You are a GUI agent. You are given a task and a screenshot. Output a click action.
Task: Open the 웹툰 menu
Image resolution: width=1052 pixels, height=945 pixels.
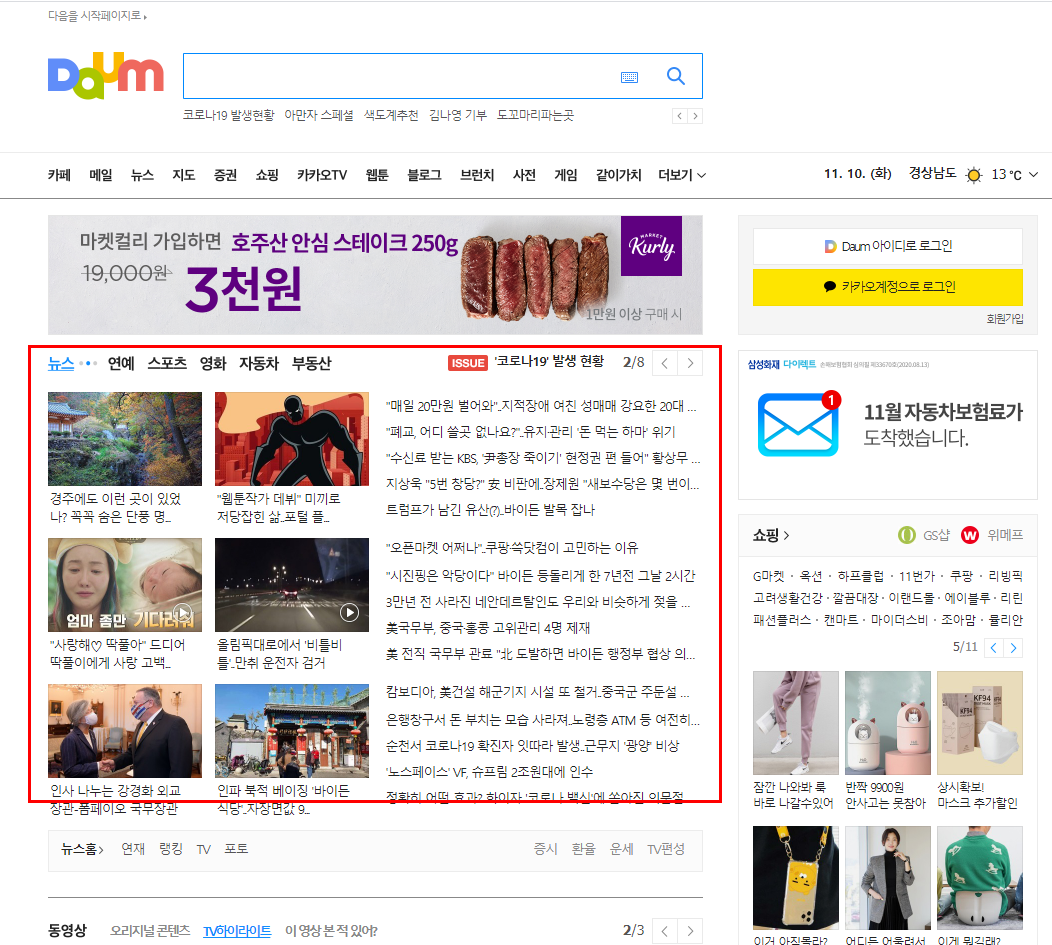[377, 175]
